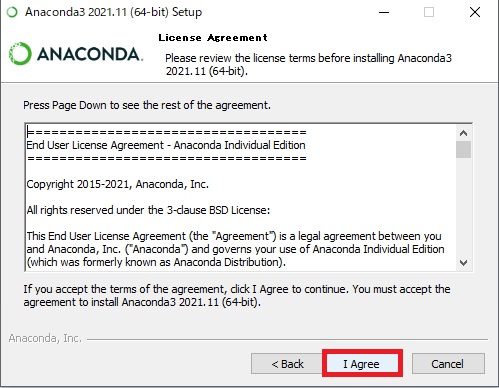
Task: Click the I Agree button
Action: (x=362, y=364)
